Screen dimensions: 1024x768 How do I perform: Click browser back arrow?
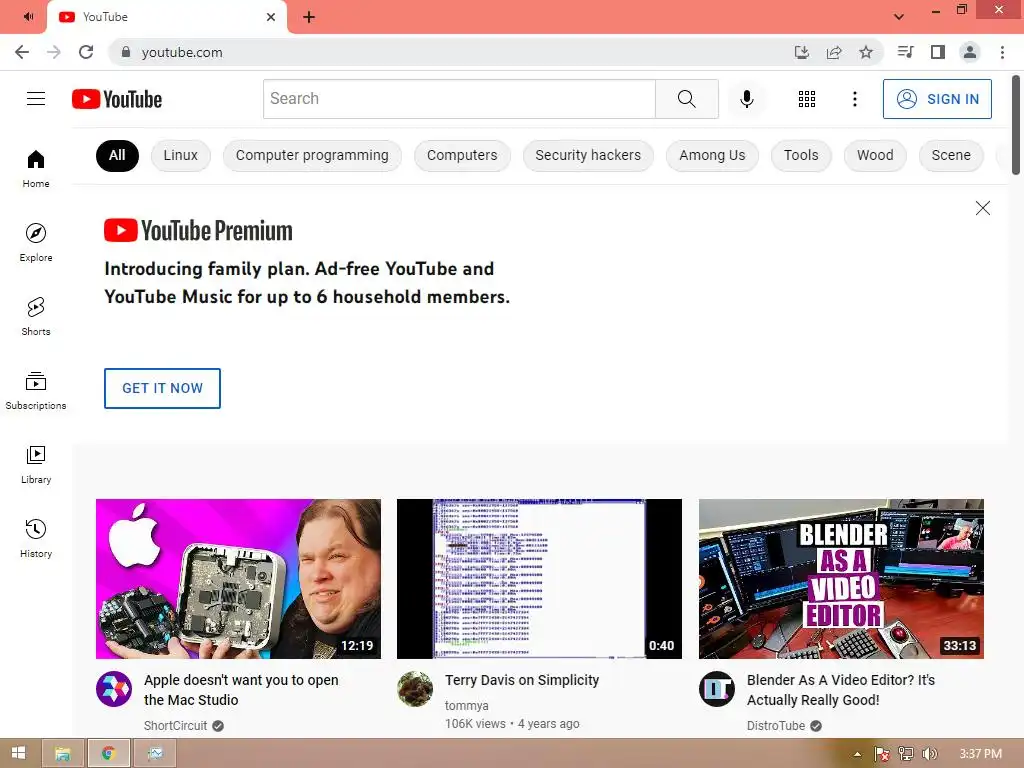22,52
